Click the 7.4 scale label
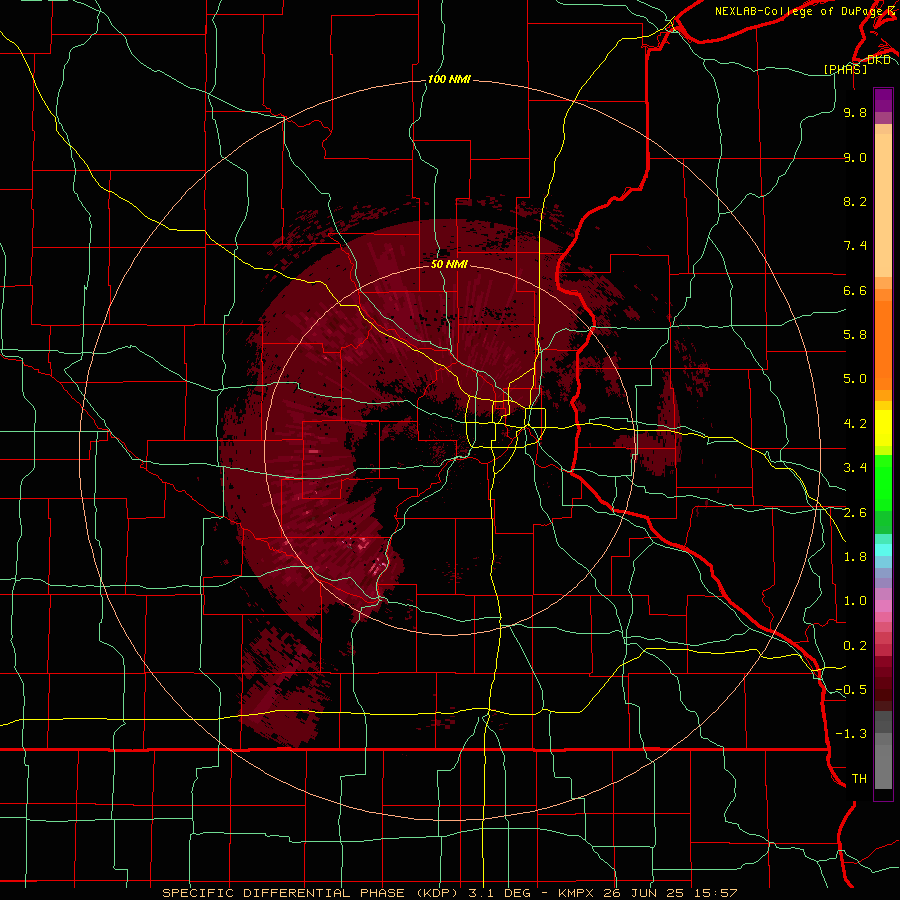 click(855, 246)
